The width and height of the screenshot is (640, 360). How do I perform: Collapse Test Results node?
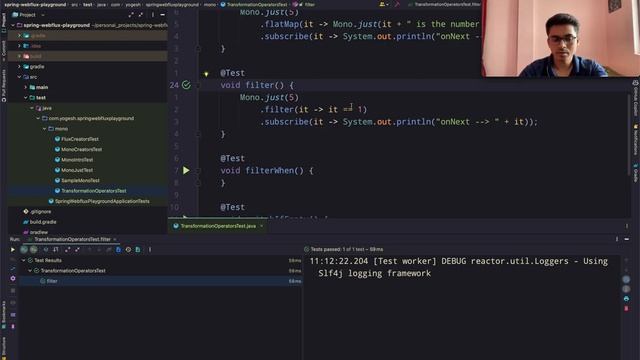24,260
